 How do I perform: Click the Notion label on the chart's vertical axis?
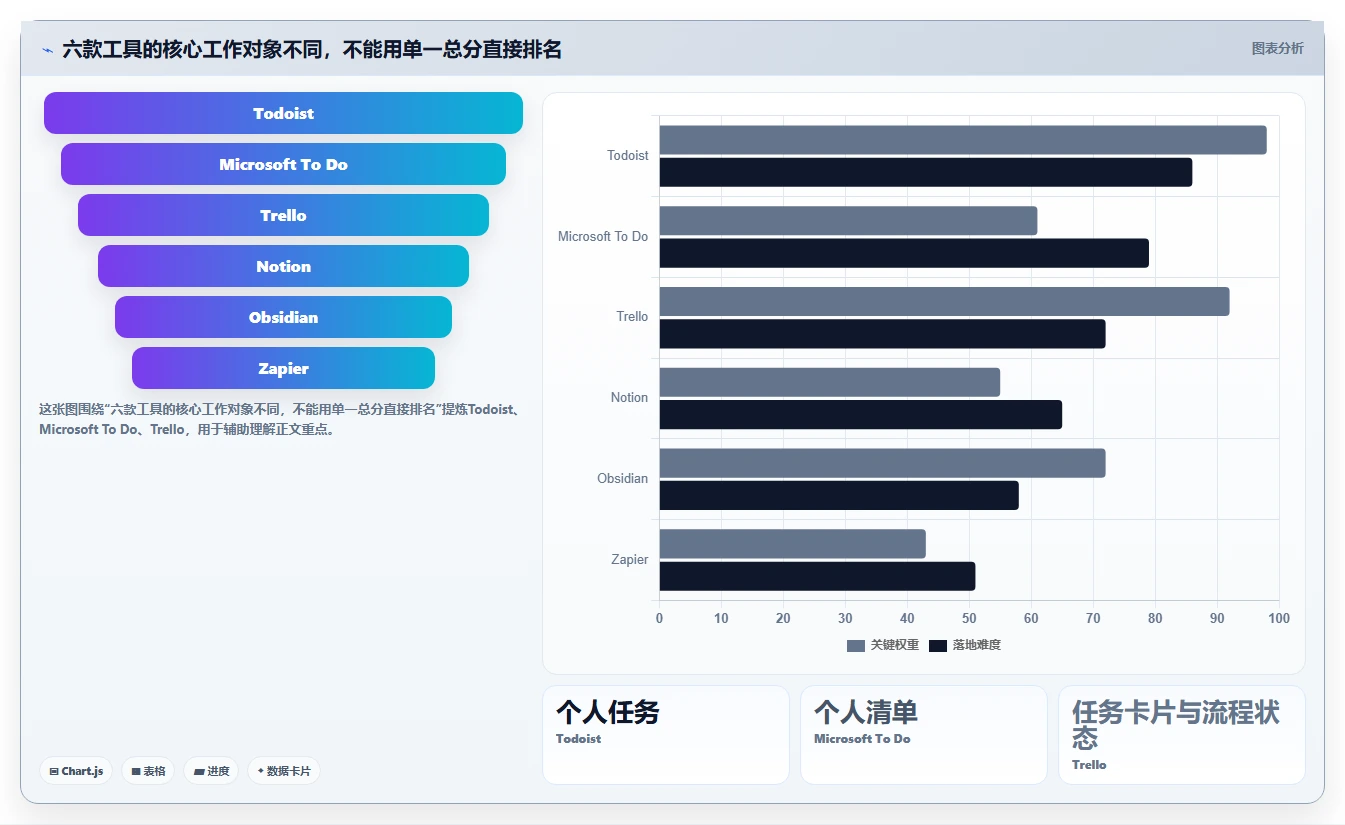pyautogui.click(x=629, y=398)
